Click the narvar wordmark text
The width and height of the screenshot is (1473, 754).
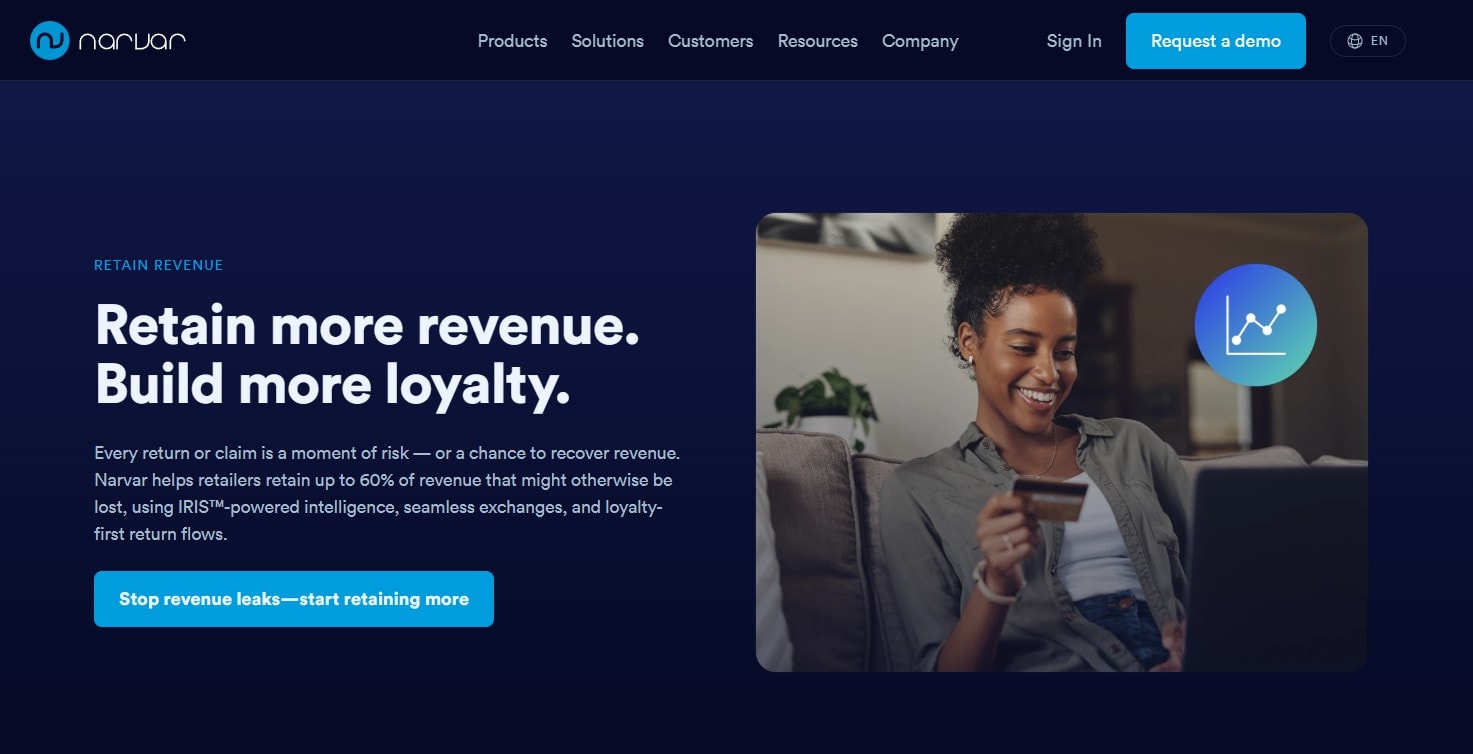(132, 42)
